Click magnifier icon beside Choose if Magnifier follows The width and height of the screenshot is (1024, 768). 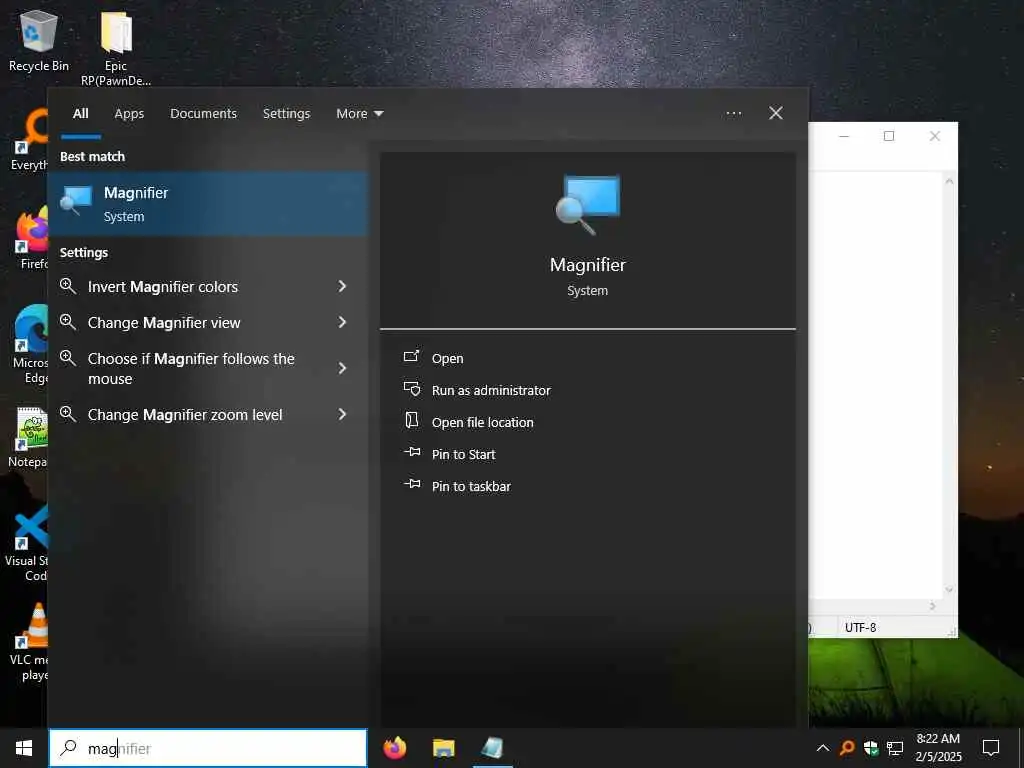[x=68, y=358]
